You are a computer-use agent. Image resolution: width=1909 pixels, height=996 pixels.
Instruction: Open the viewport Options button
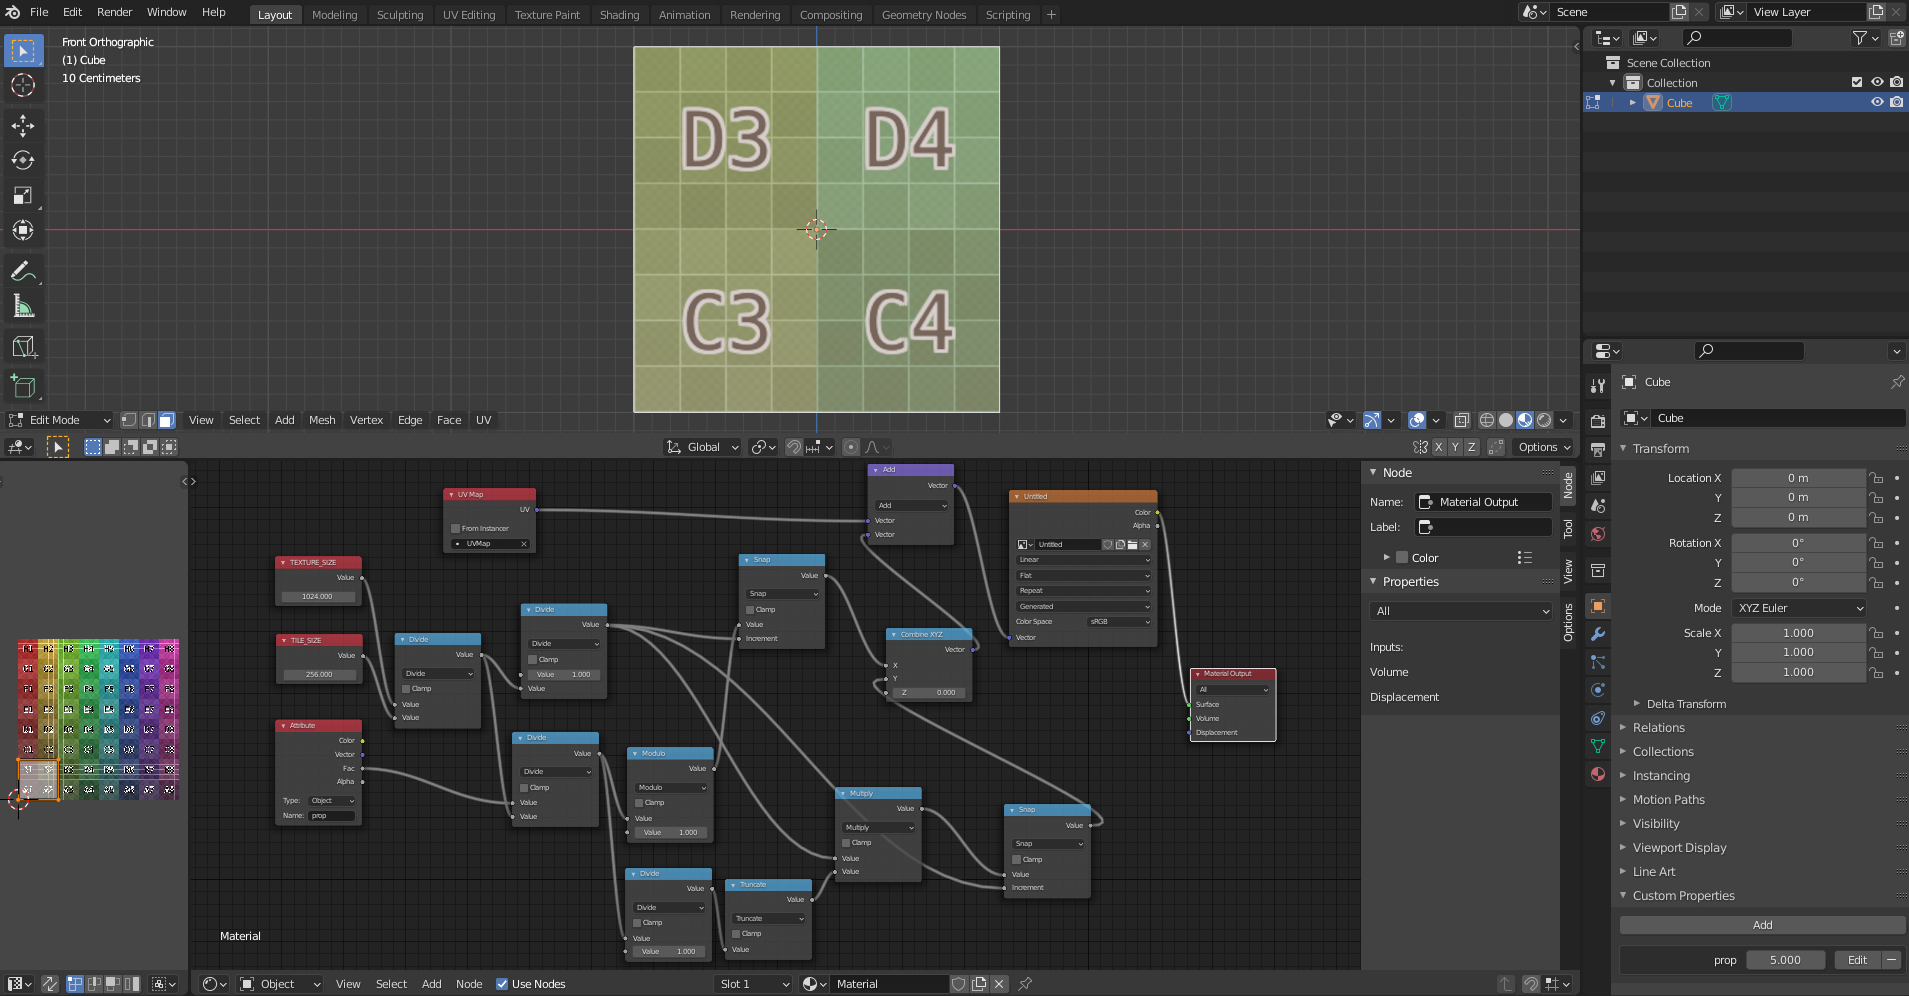(x=1544, y=447)
